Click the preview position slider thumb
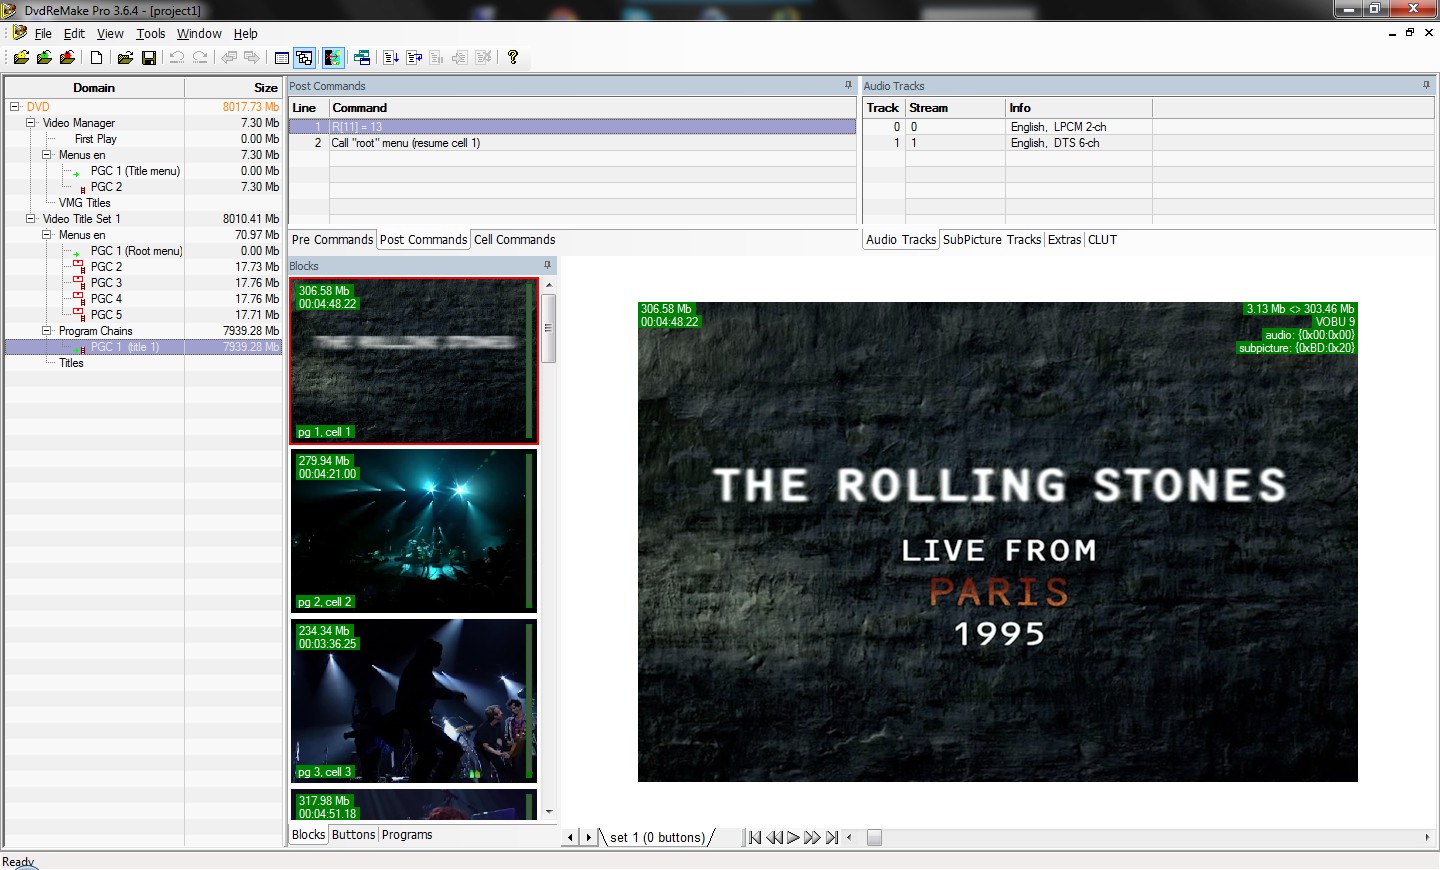The image size is (1440, 870). tap(874, 838)
